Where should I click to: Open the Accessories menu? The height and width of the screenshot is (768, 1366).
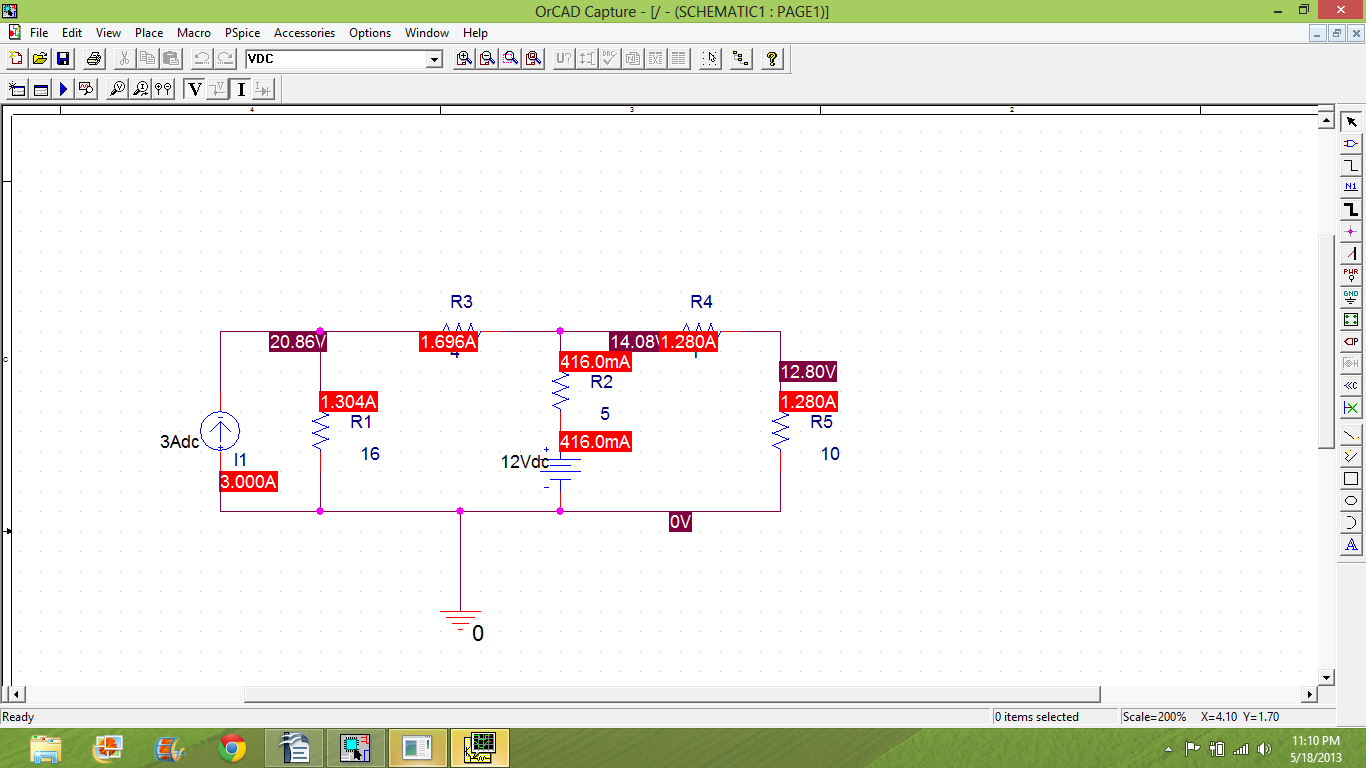pos(304,33)
